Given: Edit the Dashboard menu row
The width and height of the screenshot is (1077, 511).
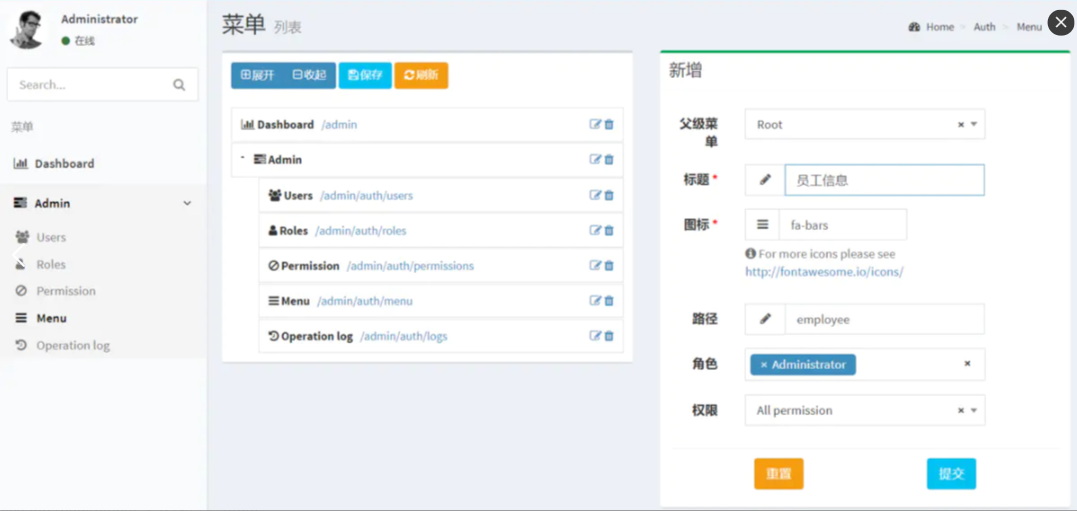Looking at the screenshot, I should point(596,124).
